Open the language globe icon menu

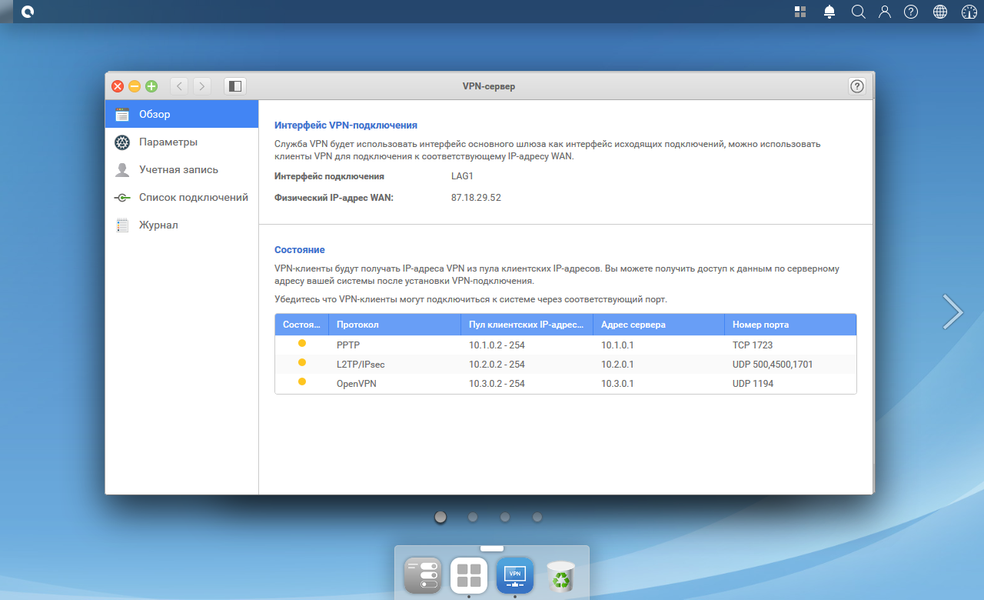coord(939,11)
